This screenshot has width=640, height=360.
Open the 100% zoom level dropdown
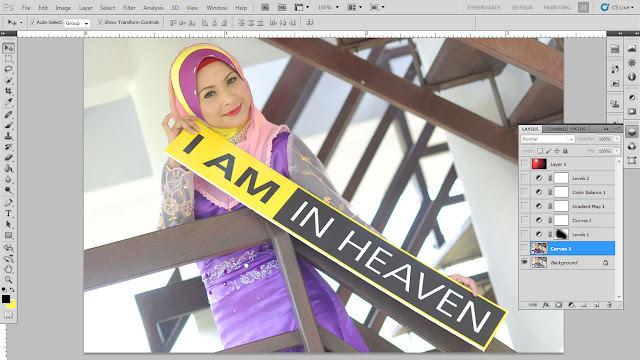329,7
